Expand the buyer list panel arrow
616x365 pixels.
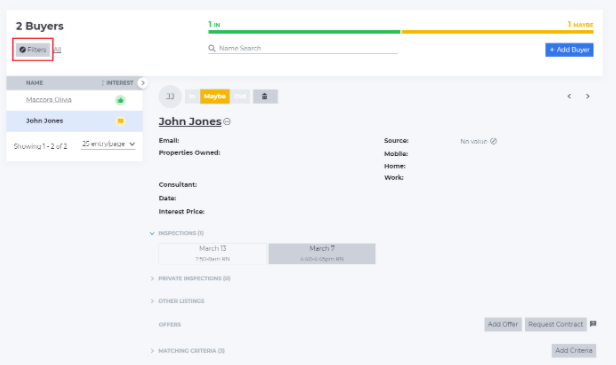[x=143, y=83]
